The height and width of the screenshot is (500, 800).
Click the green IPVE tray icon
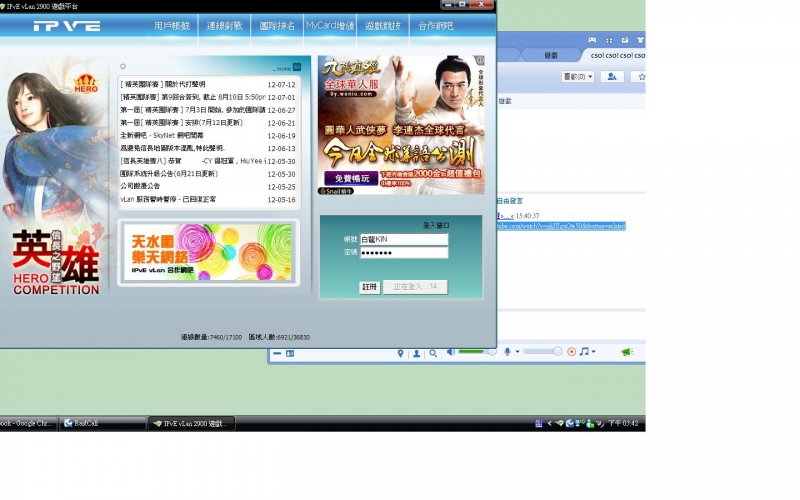coord(560,423)
